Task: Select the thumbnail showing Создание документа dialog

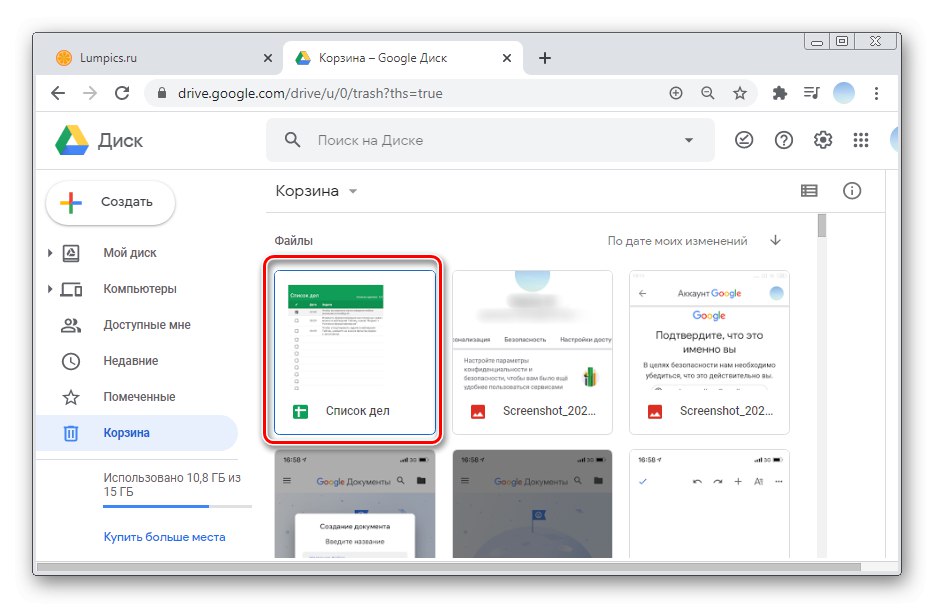Action: [355, 504]
